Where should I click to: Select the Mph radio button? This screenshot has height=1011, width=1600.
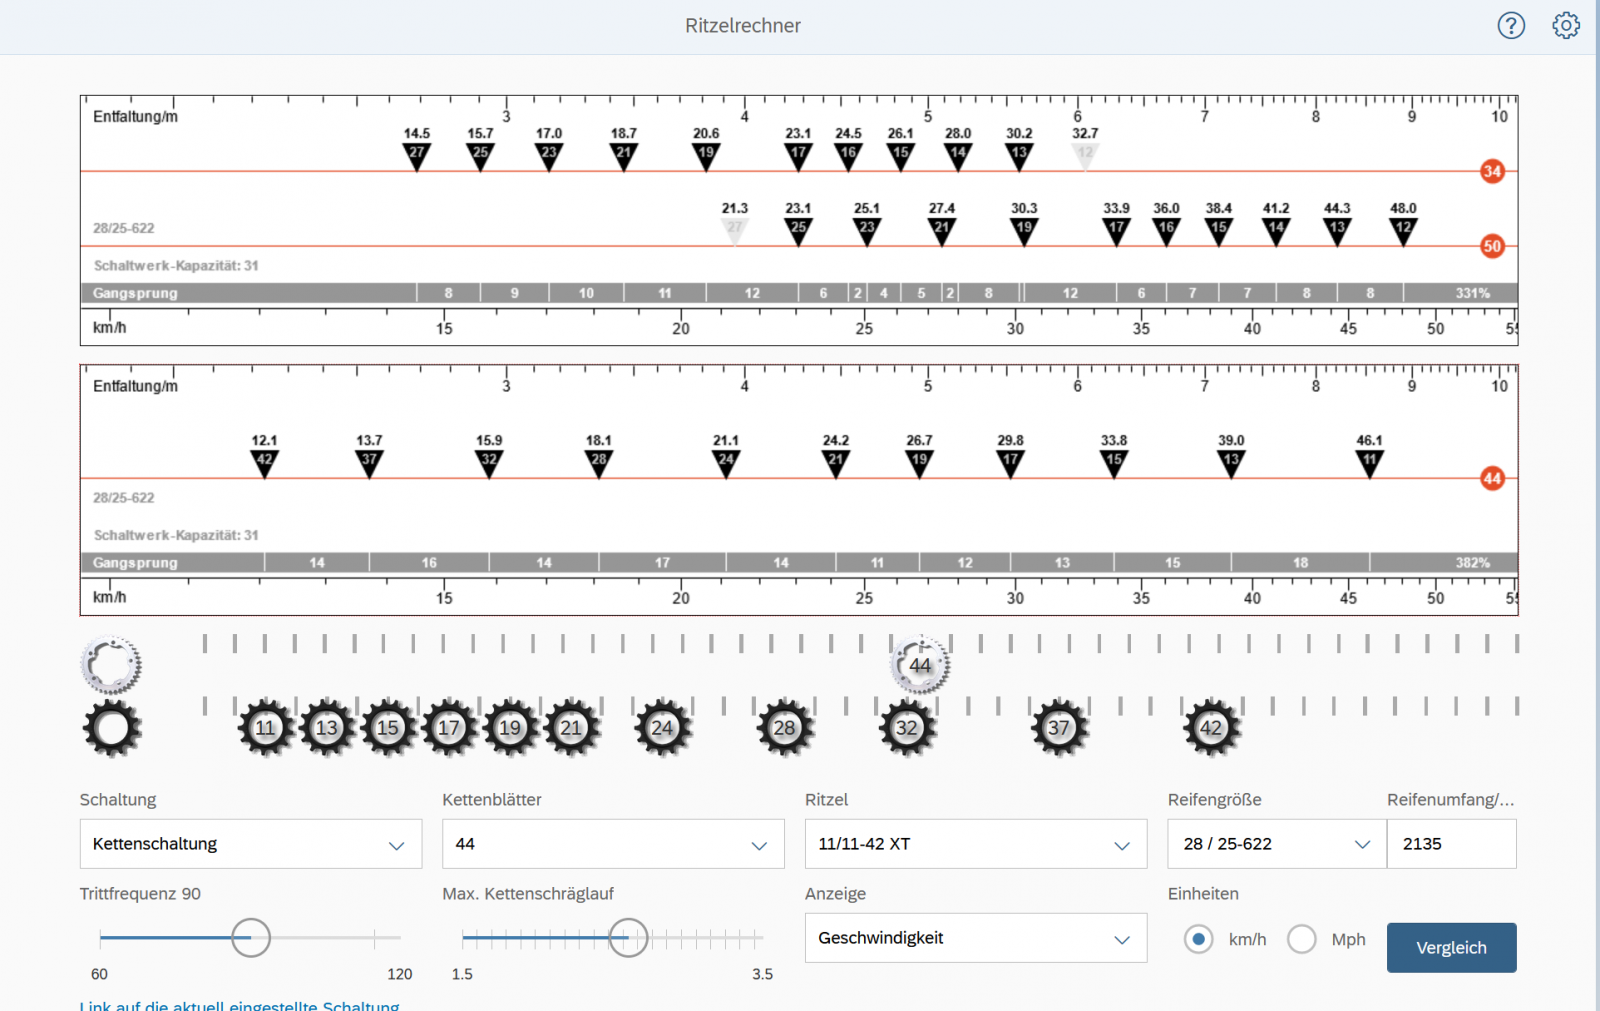pos(1301,939)
